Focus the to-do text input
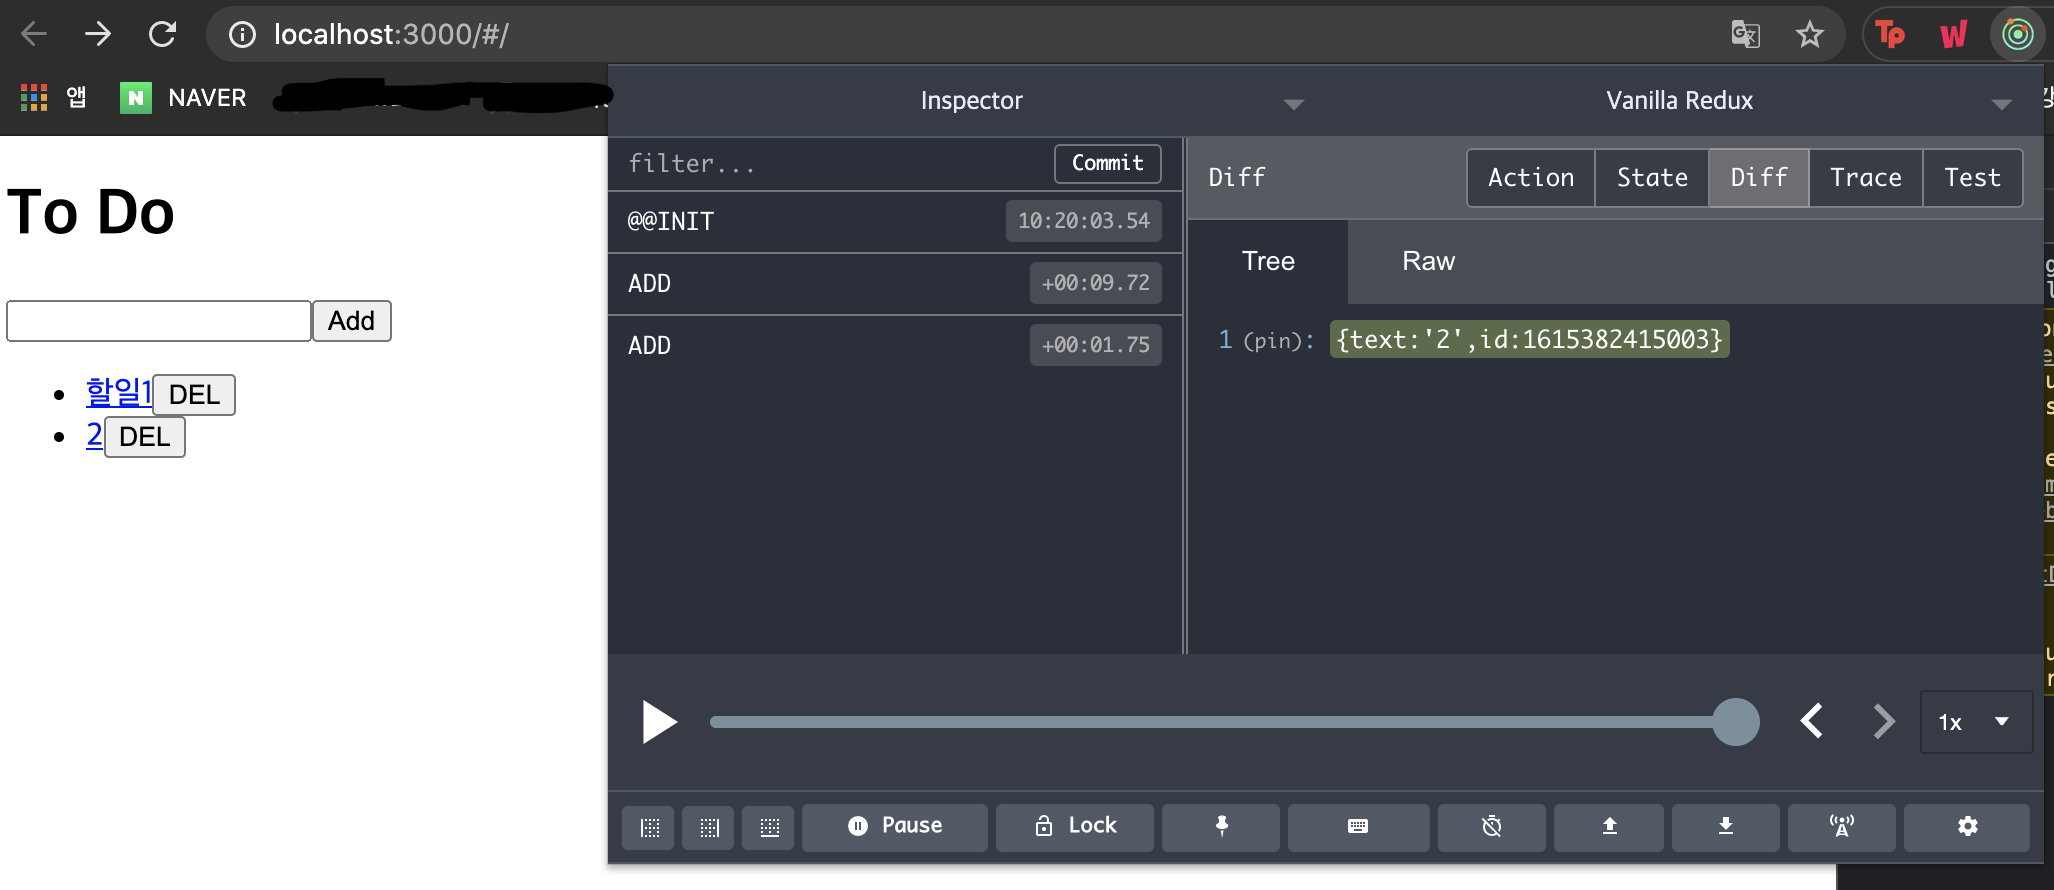Image resolution: width=2054 pixels, height=890 pixels. pos(159,321)
